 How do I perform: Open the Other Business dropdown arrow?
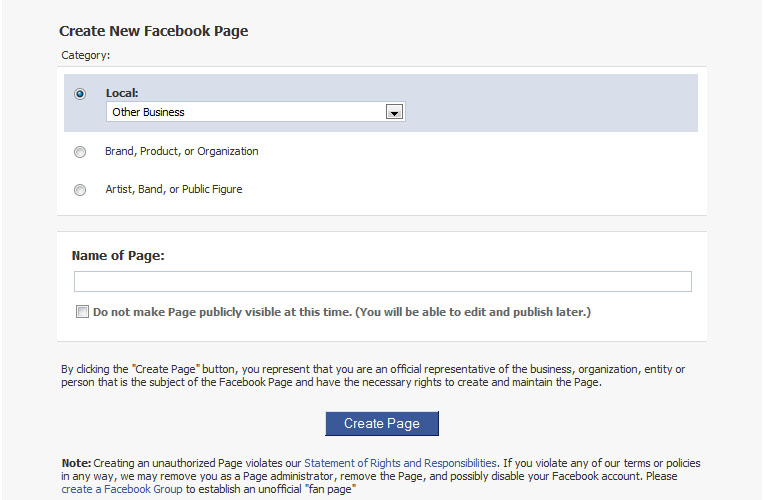(x=394, y=112)
